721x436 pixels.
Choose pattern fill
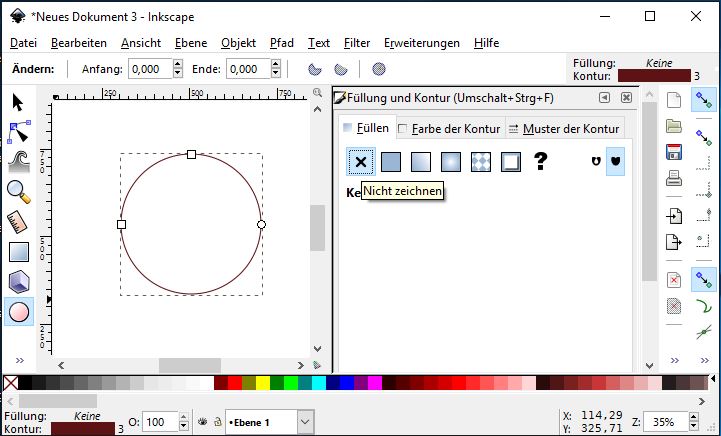pos(481,162)
